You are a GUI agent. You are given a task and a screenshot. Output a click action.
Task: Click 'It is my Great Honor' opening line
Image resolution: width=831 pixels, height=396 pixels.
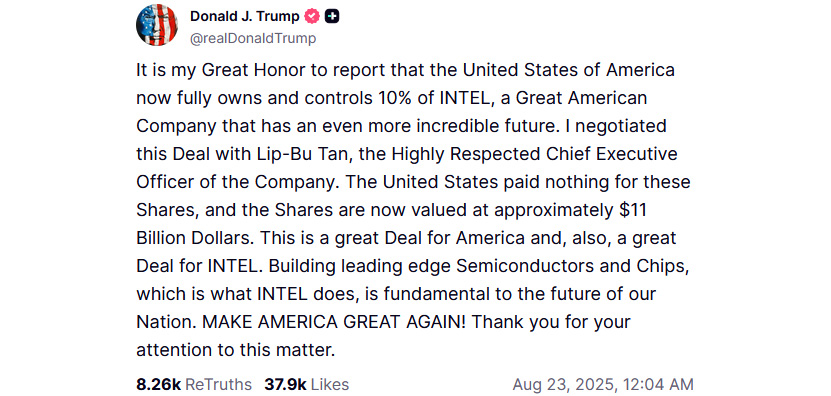tap(214, 71)
